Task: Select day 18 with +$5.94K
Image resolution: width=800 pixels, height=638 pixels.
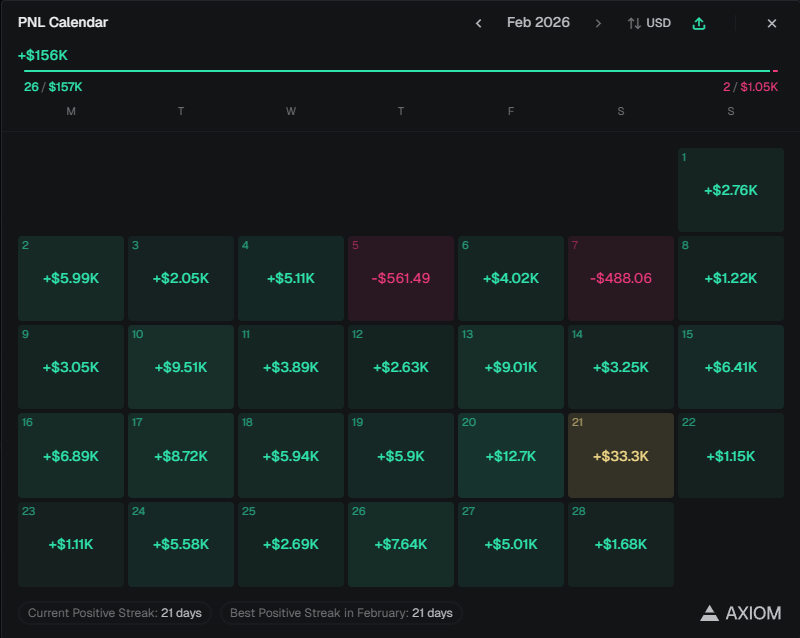Action: pyautogui.click(x=291, y=455)
